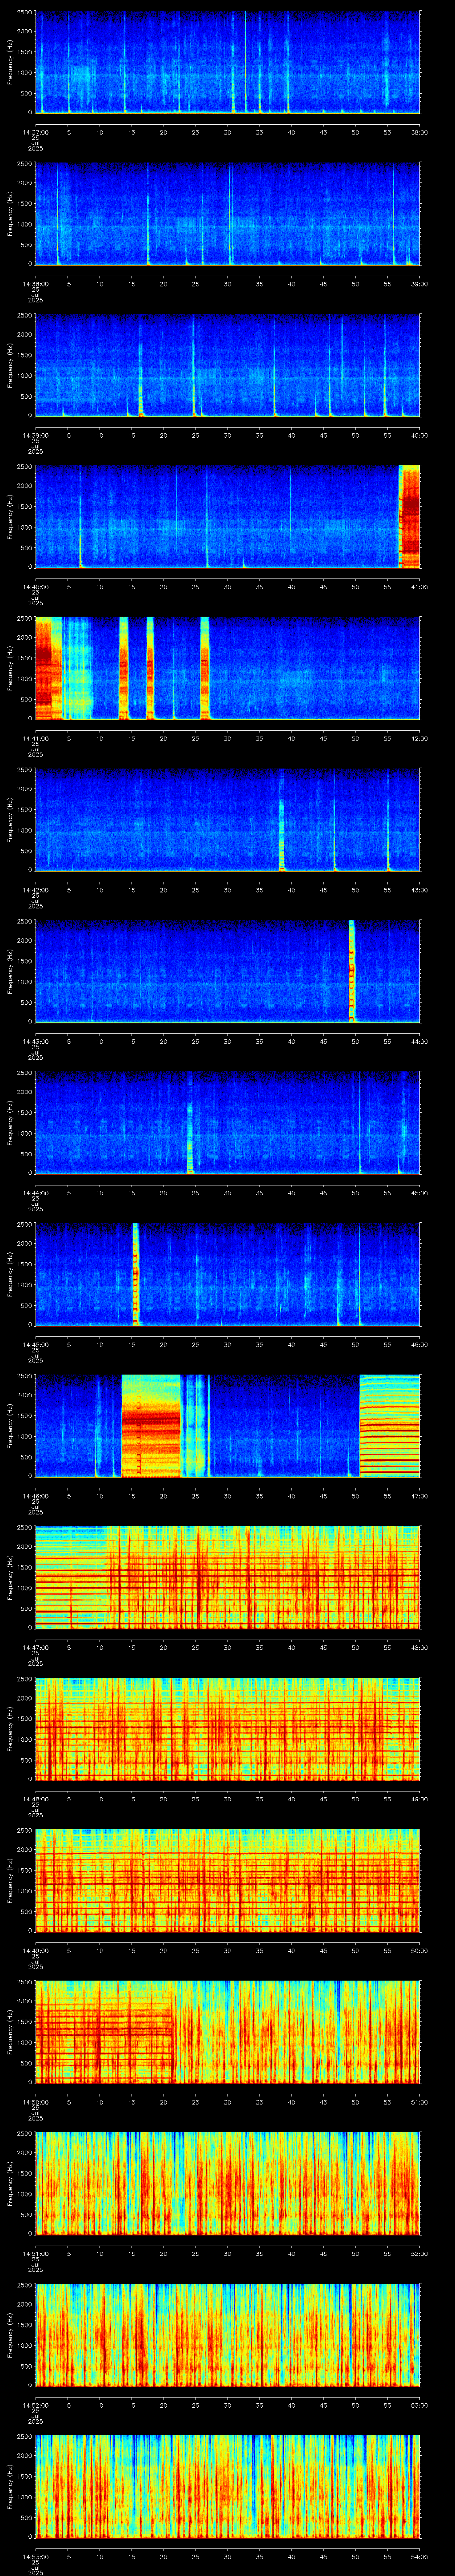Click the 47:00 end time label
Image resolution: width=455 pixels, height=2576 pixels.
(x=419, y=1495)
